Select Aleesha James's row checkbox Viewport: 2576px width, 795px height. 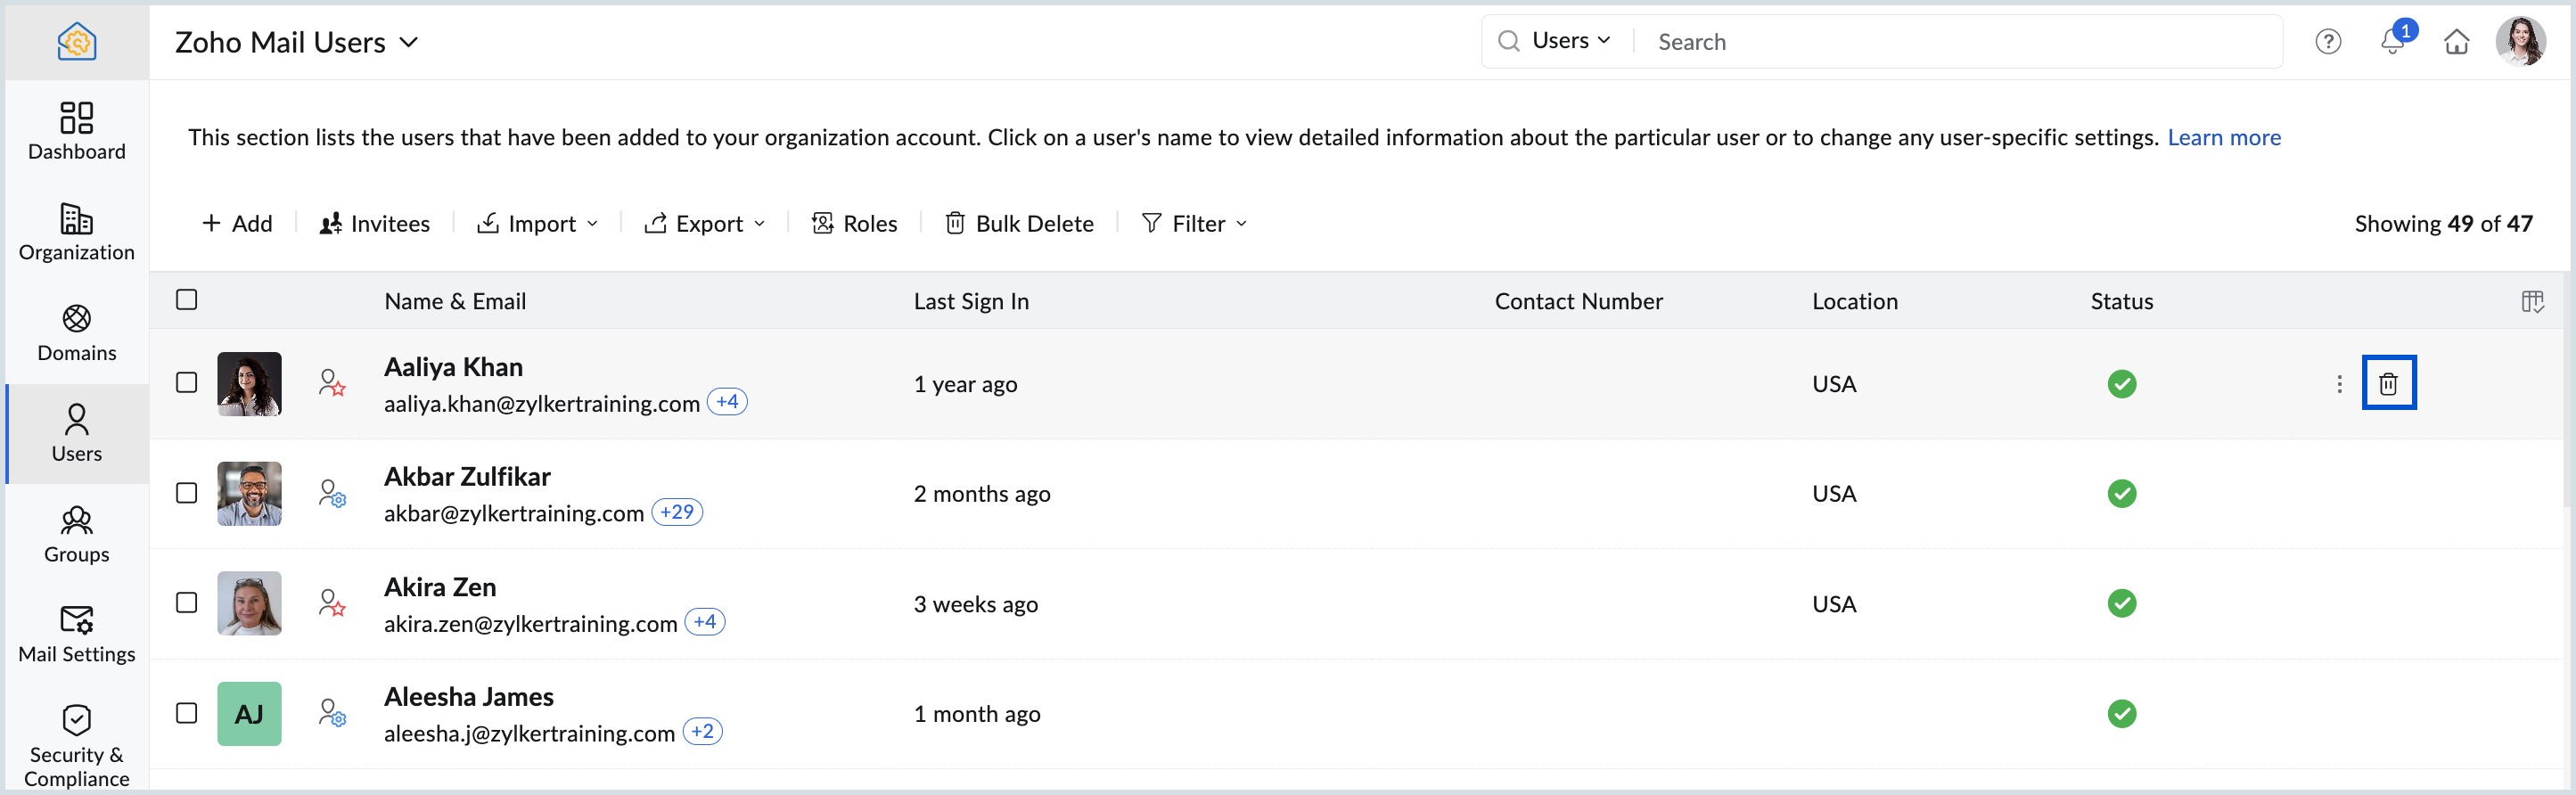click(x=187, y=713)
